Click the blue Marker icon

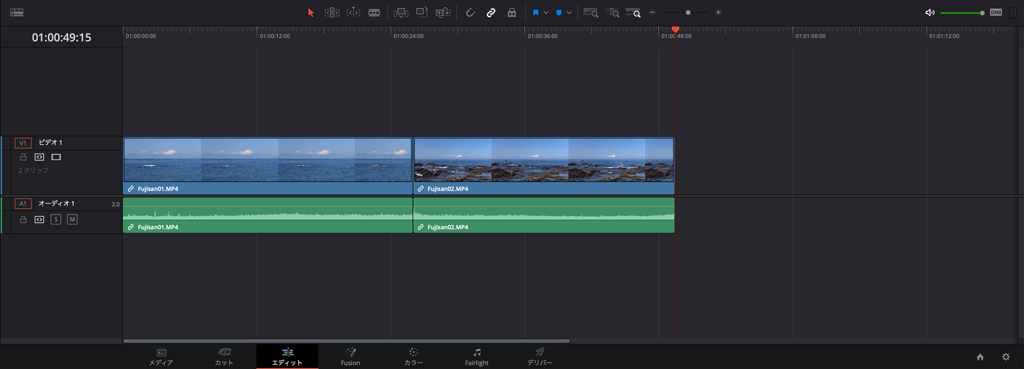(x=559, y=12)
